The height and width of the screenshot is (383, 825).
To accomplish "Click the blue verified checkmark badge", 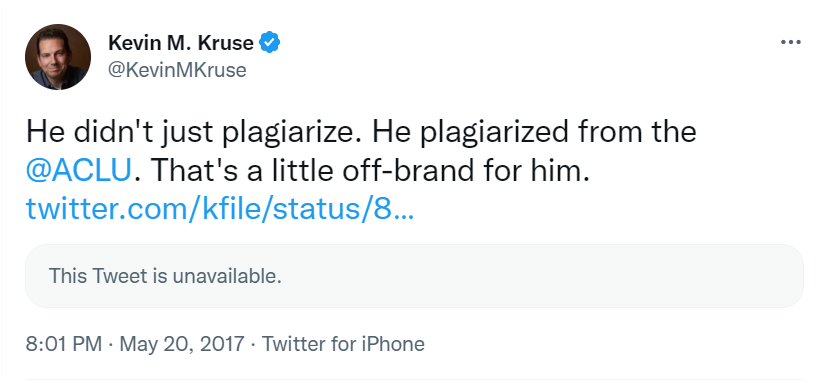I will pos(270,43).
